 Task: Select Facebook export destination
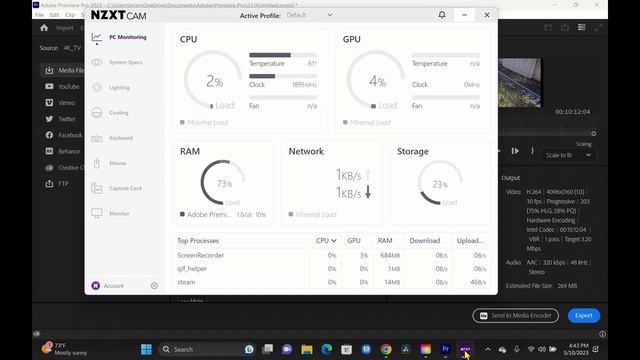pos(64,135)
